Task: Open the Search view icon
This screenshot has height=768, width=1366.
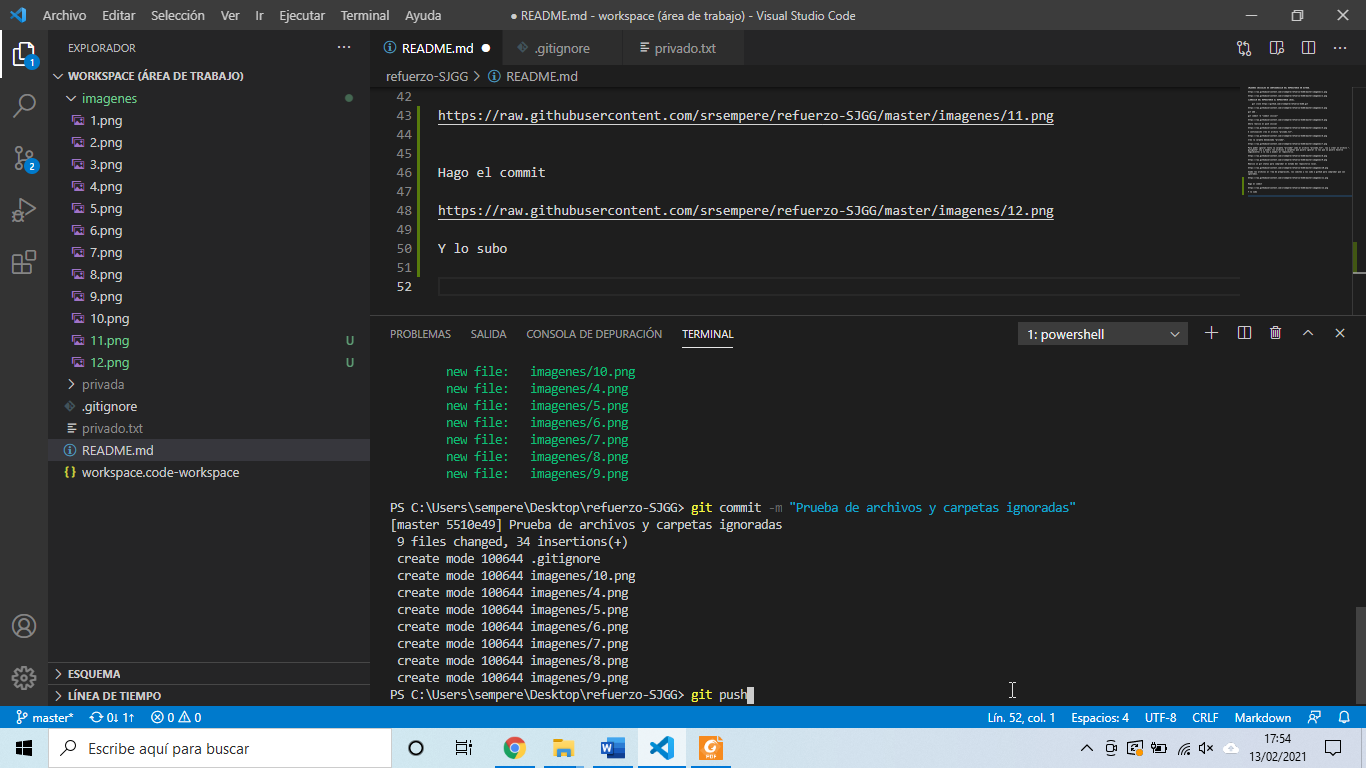Action: [24, 105]
